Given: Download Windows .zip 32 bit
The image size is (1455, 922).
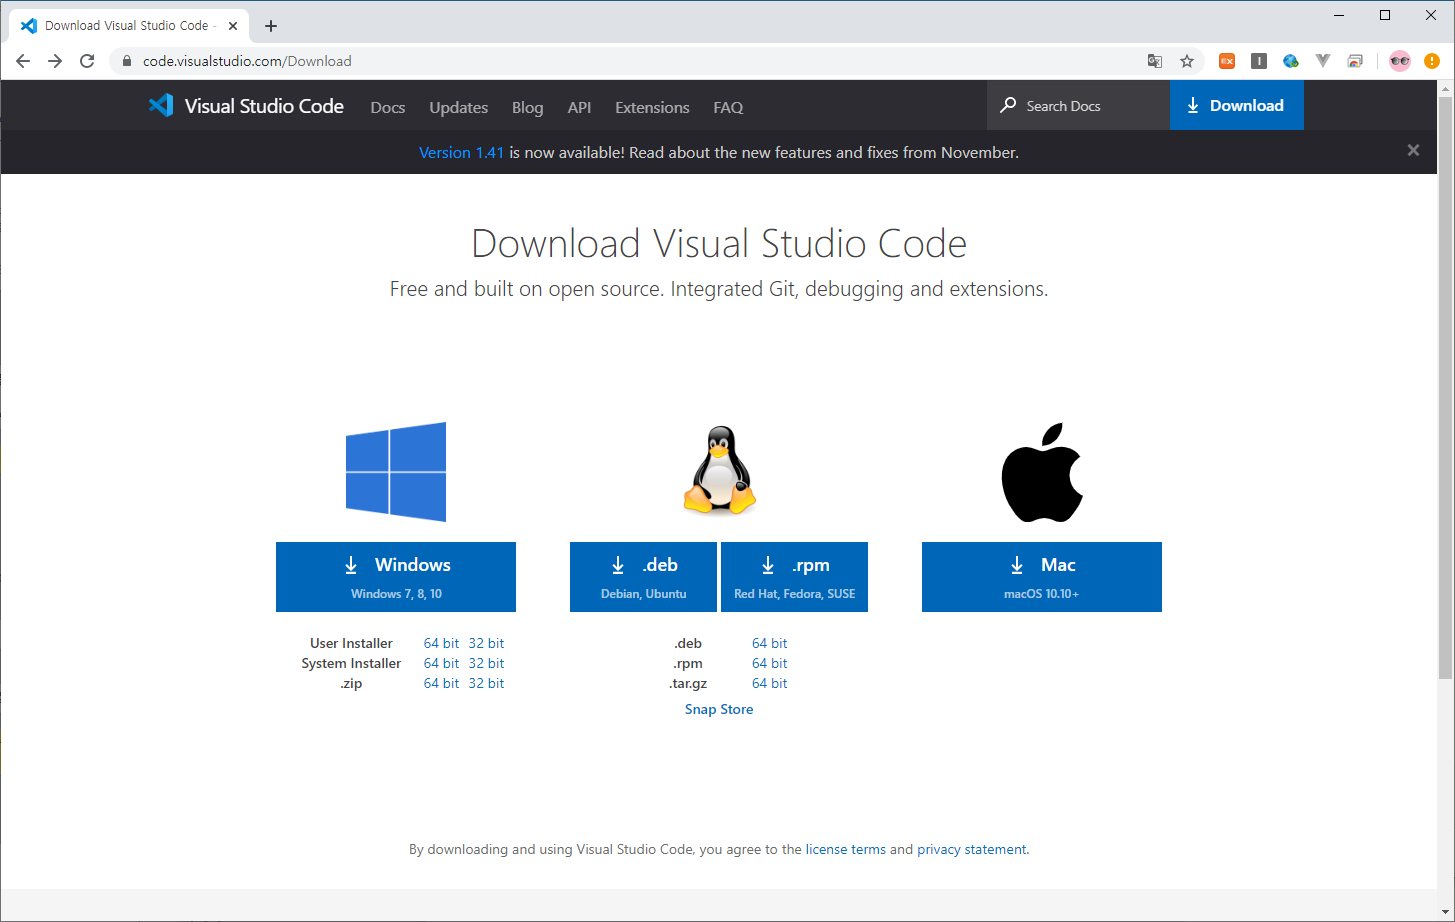Looking at the screenshot, I should [486, 683].
